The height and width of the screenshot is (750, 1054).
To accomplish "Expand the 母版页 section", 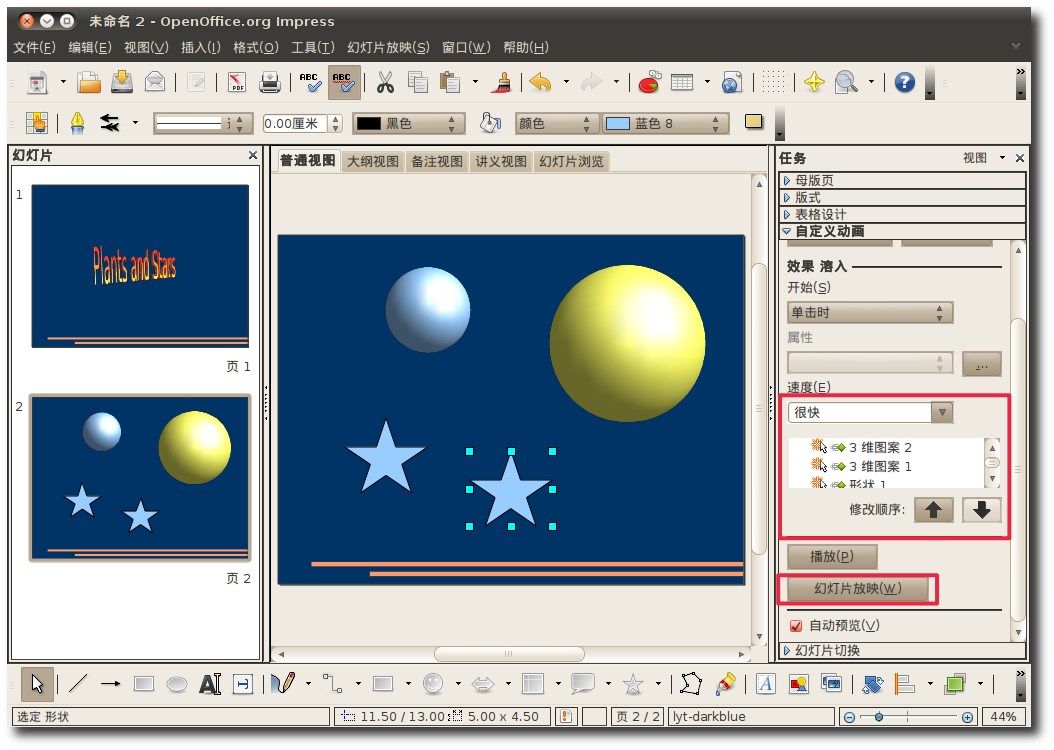I will 902,180.
